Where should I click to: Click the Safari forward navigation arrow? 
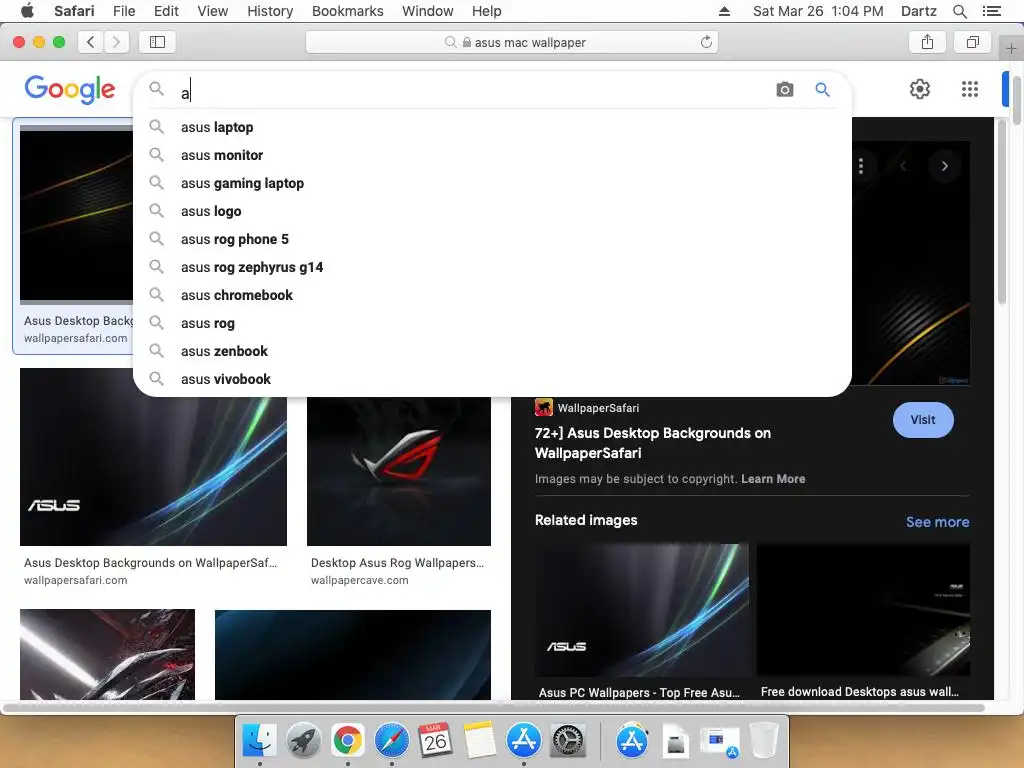[x=116, y=42]
